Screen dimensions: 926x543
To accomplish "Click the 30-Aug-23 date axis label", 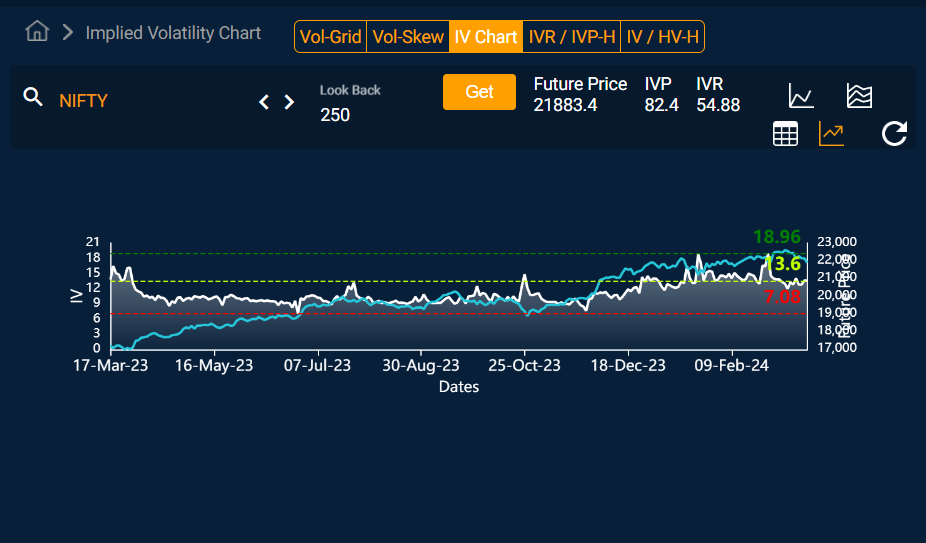I will 420,366.
